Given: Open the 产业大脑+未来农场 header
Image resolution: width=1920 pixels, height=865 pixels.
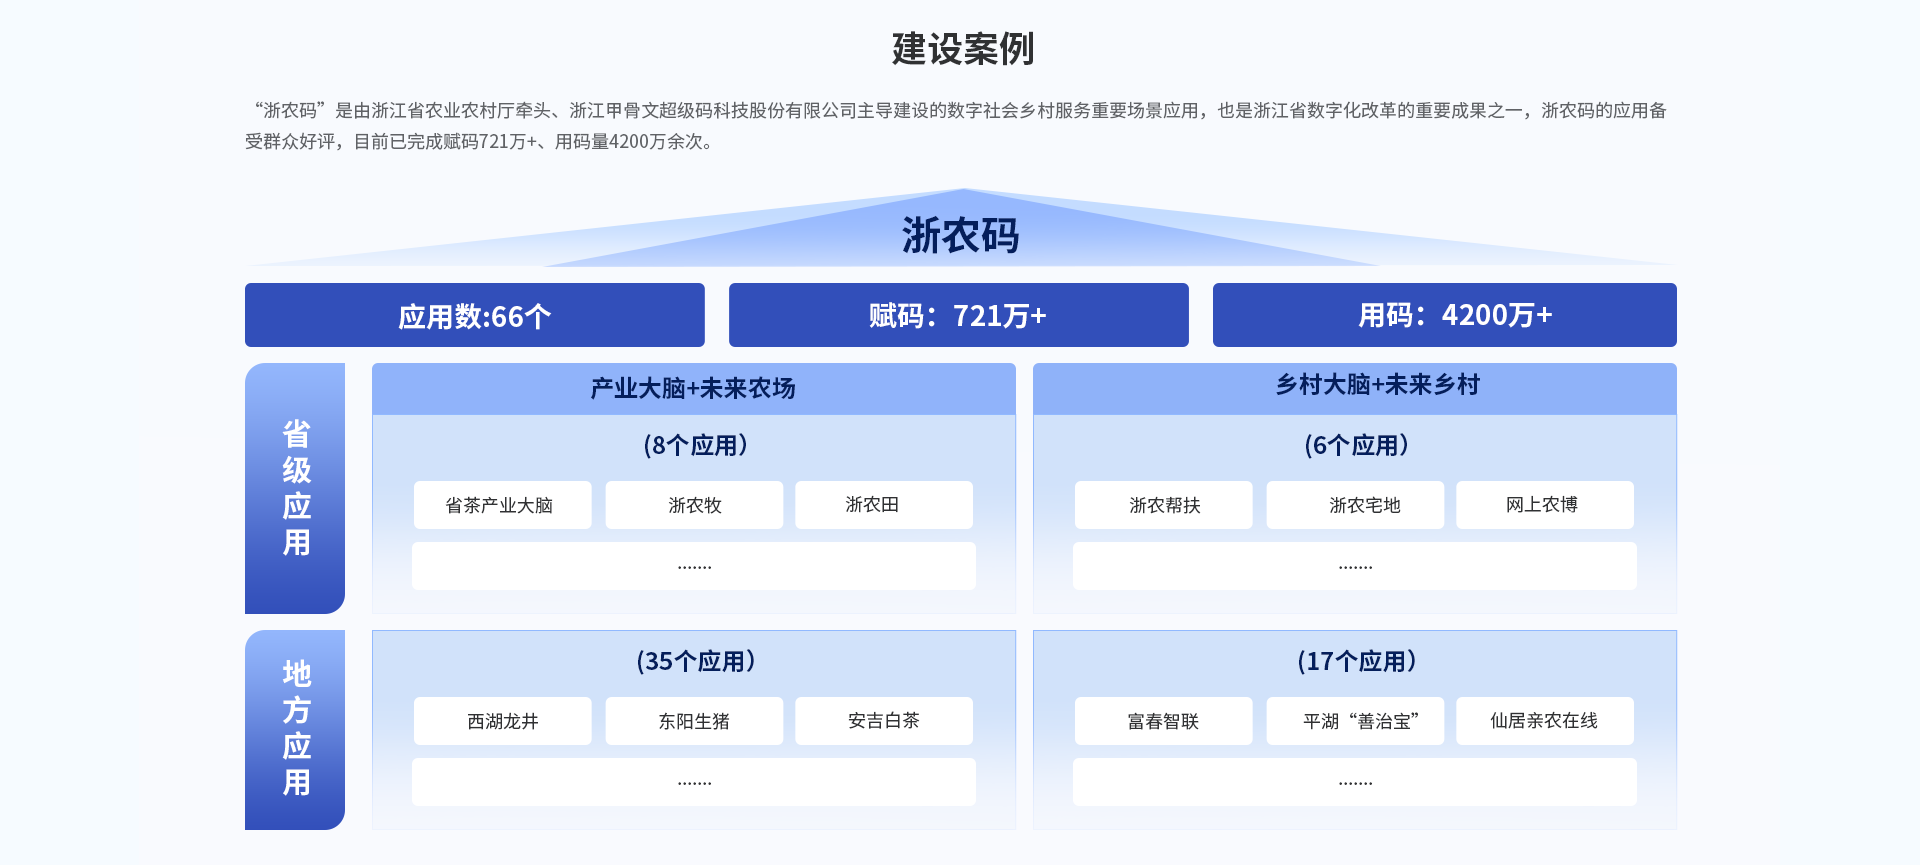Looking at the screenshot, I should point(694,389).
